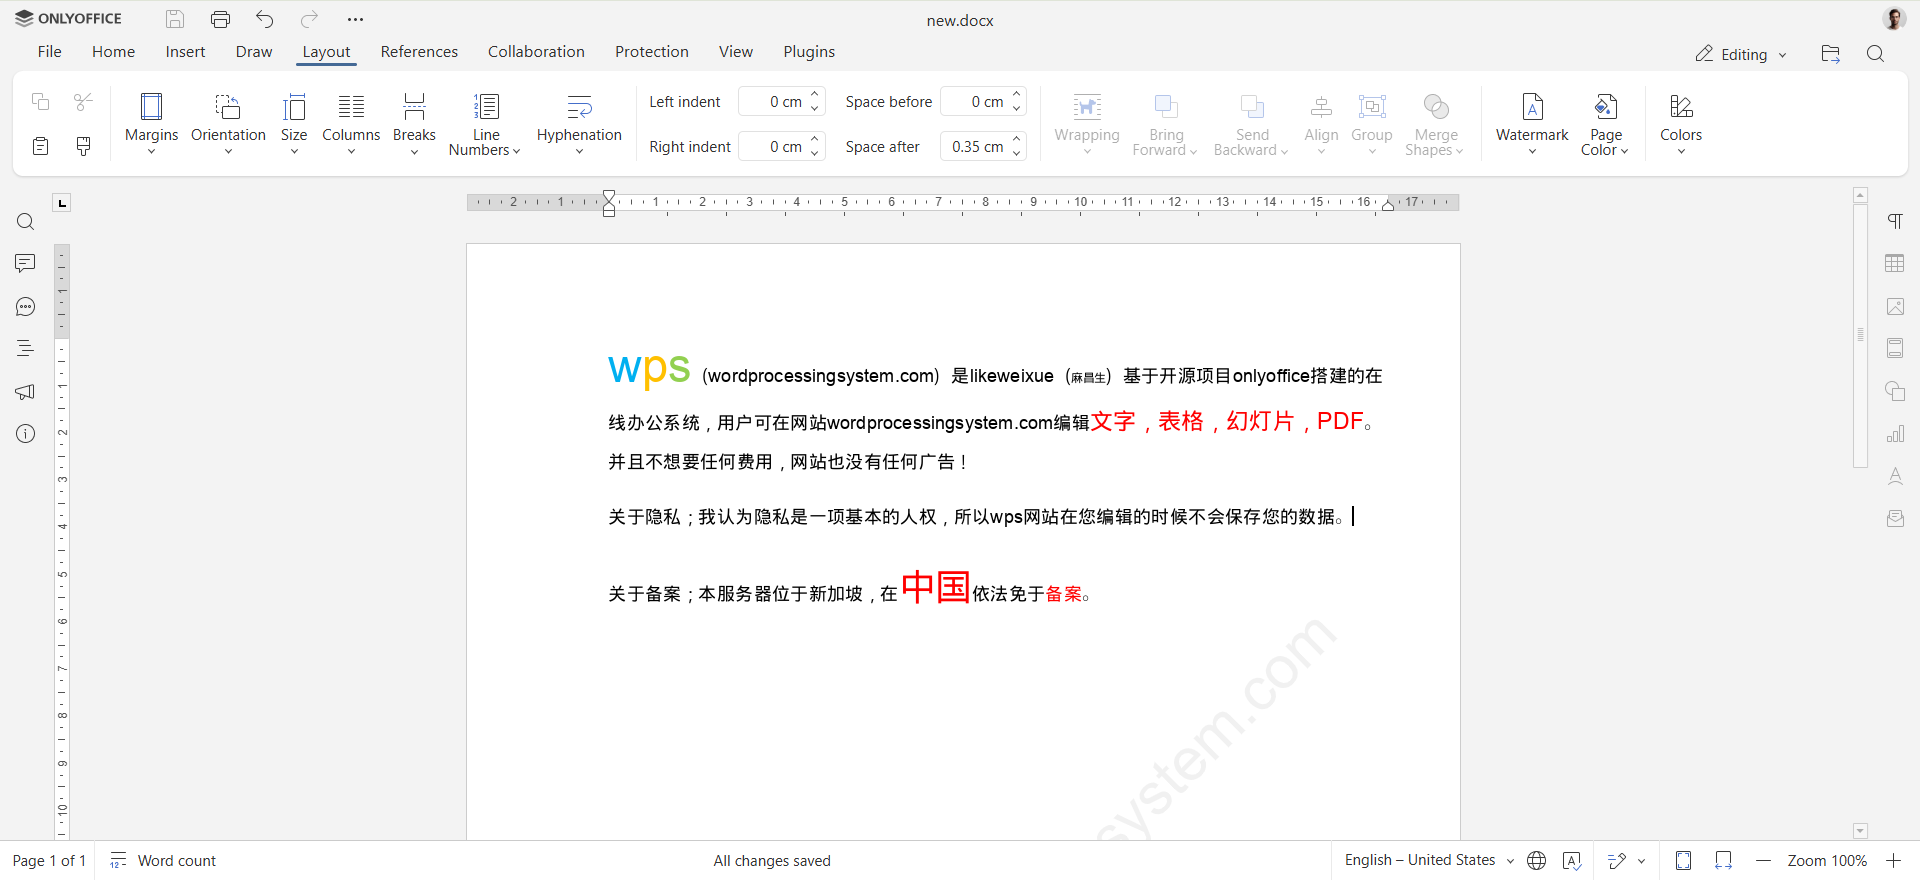The height and width of the screenshot is (880, 1920).
Task: Click the scroll down arrow
Action: [1860, 831]
